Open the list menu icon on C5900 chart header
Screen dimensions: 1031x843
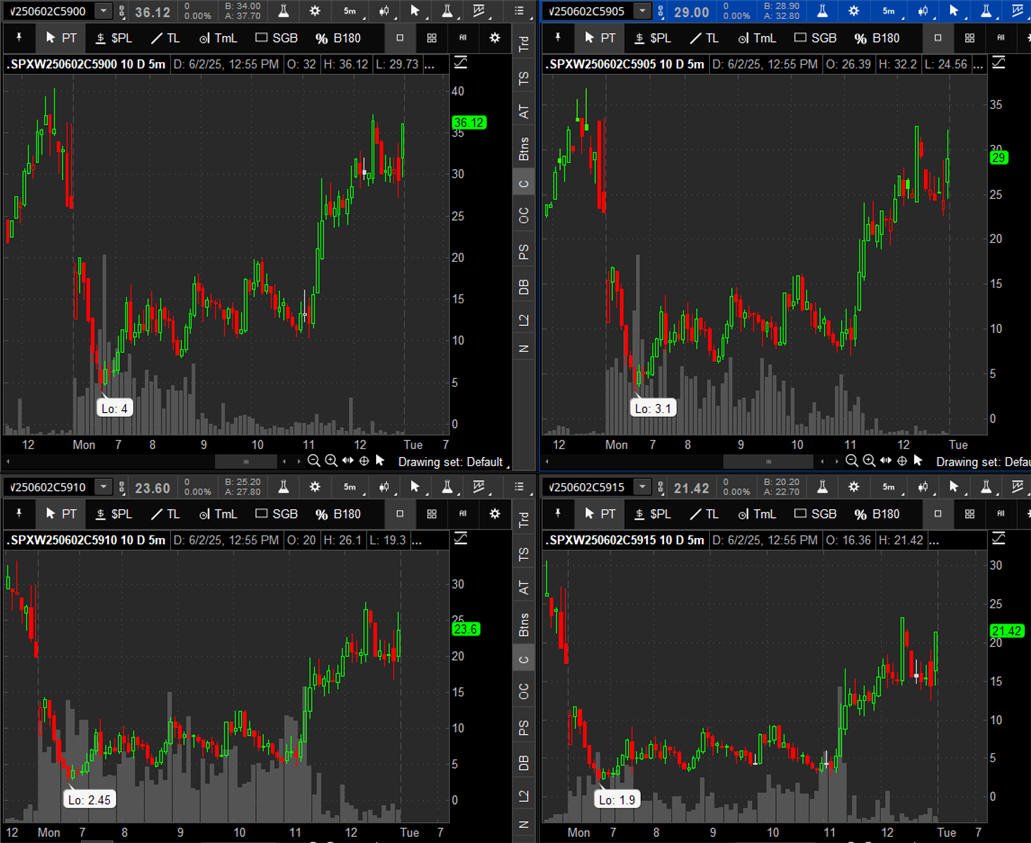[x=519, y=11]
